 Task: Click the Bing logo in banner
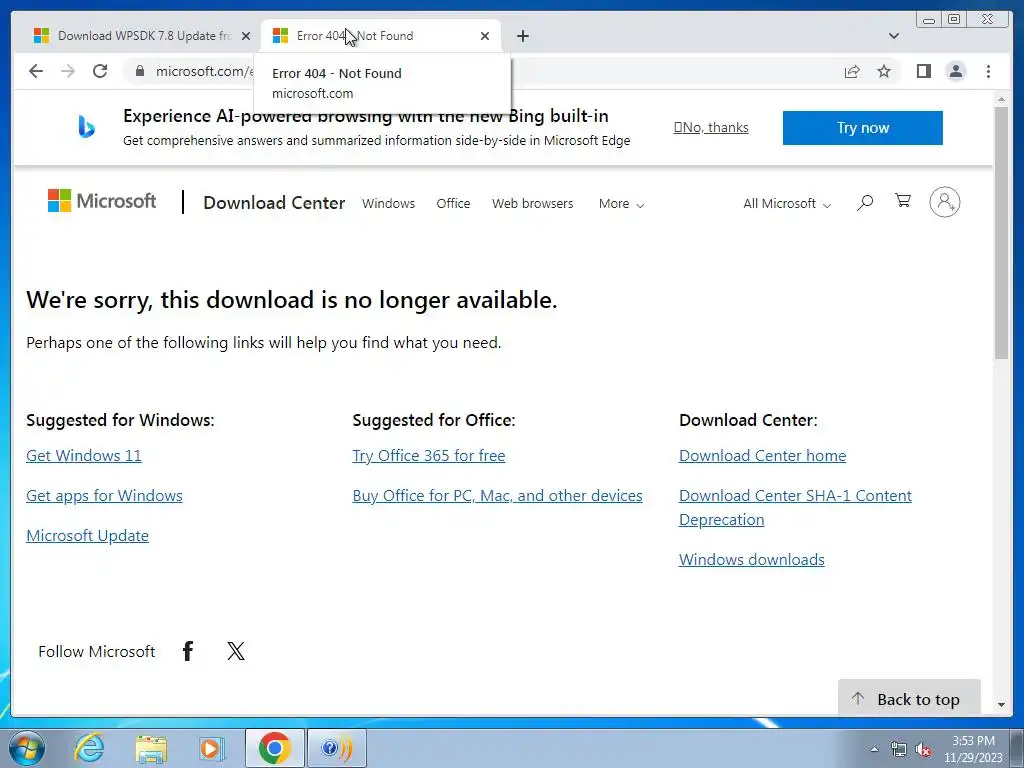click(x=86, y=126)
